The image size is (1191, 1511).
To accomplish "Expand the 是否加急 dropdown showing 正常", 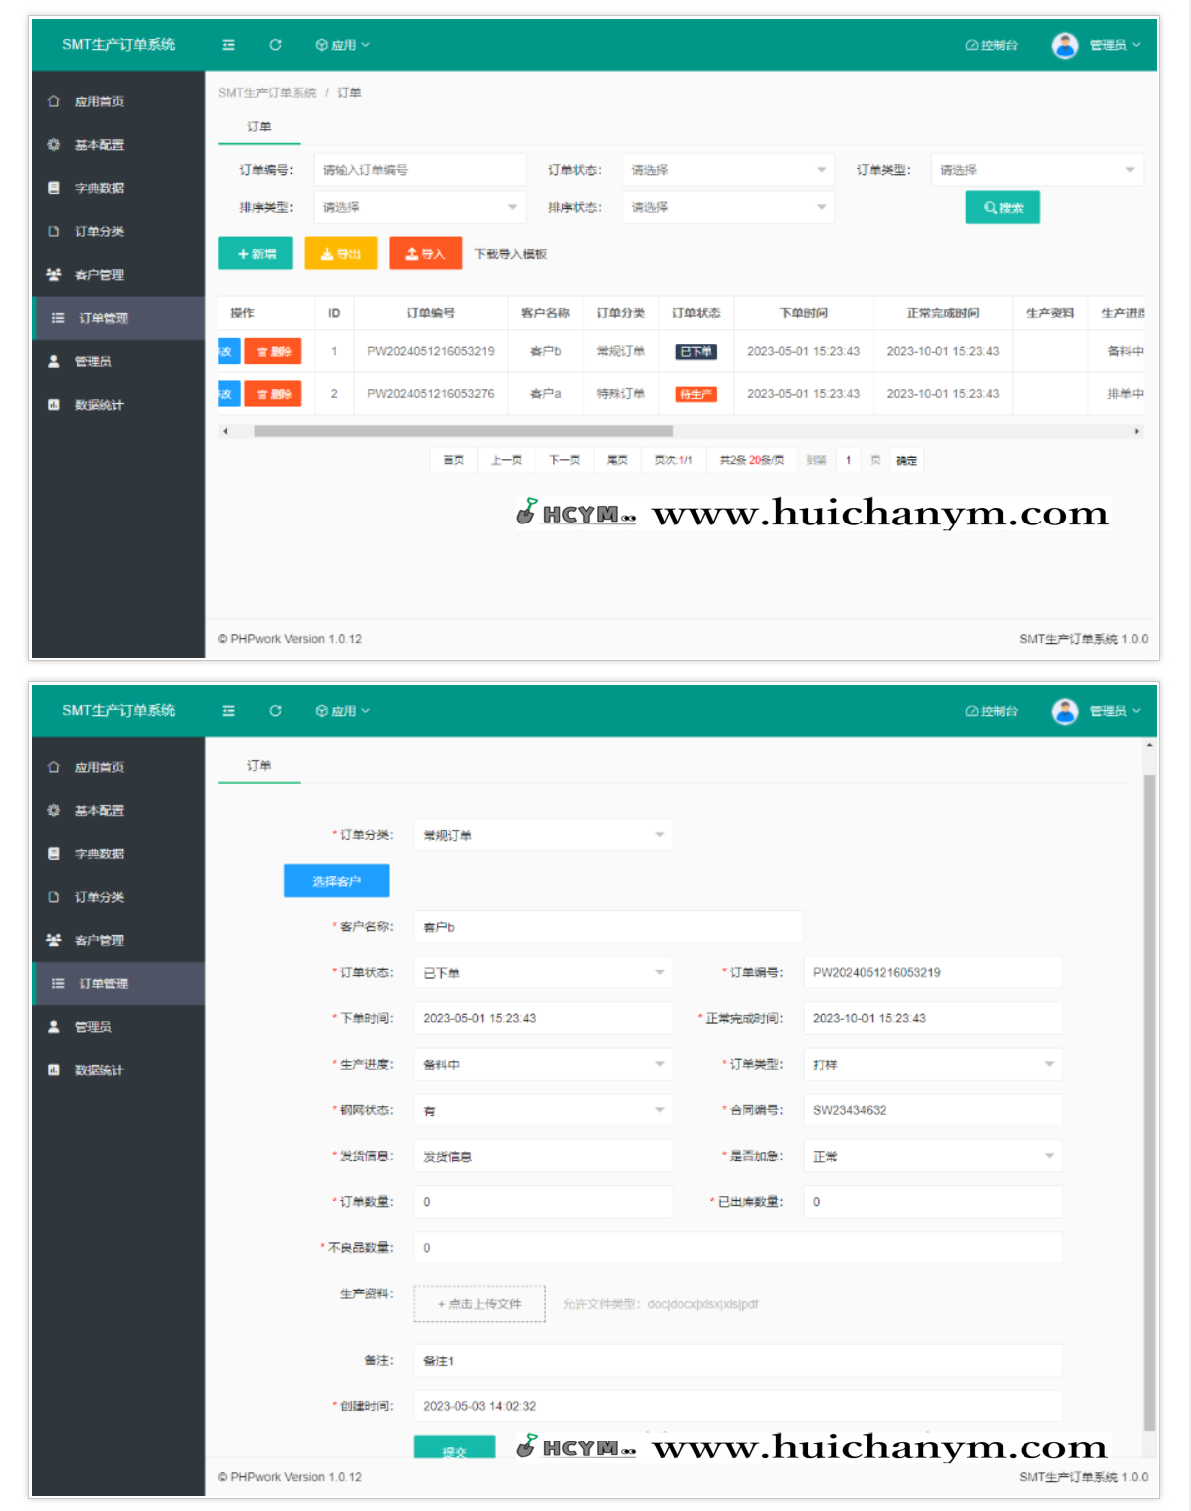I will point(932,1157).
